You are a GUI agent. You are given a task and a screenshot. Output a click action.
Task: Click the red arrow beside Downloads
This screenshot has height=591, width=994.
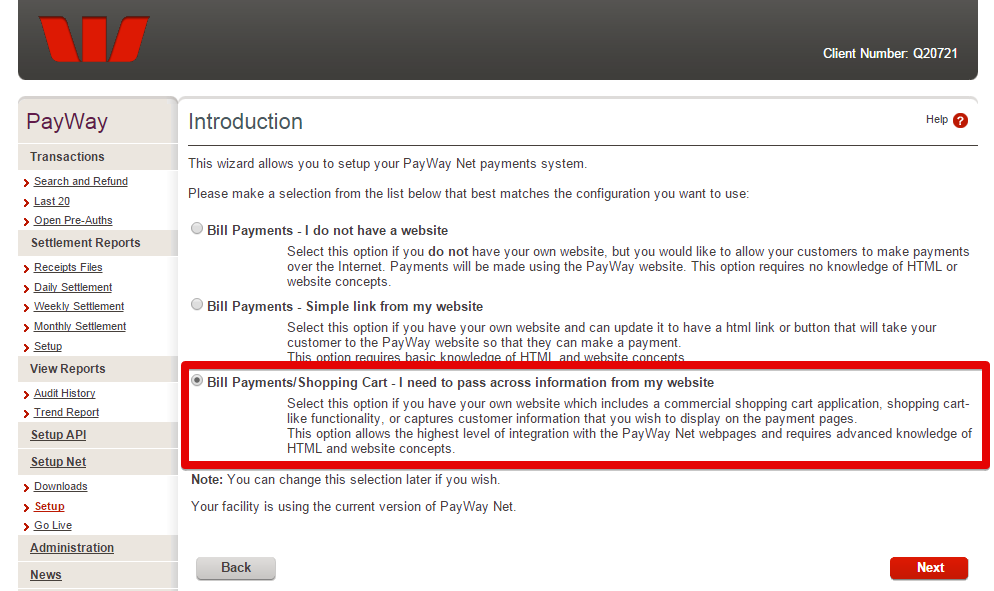26,488
